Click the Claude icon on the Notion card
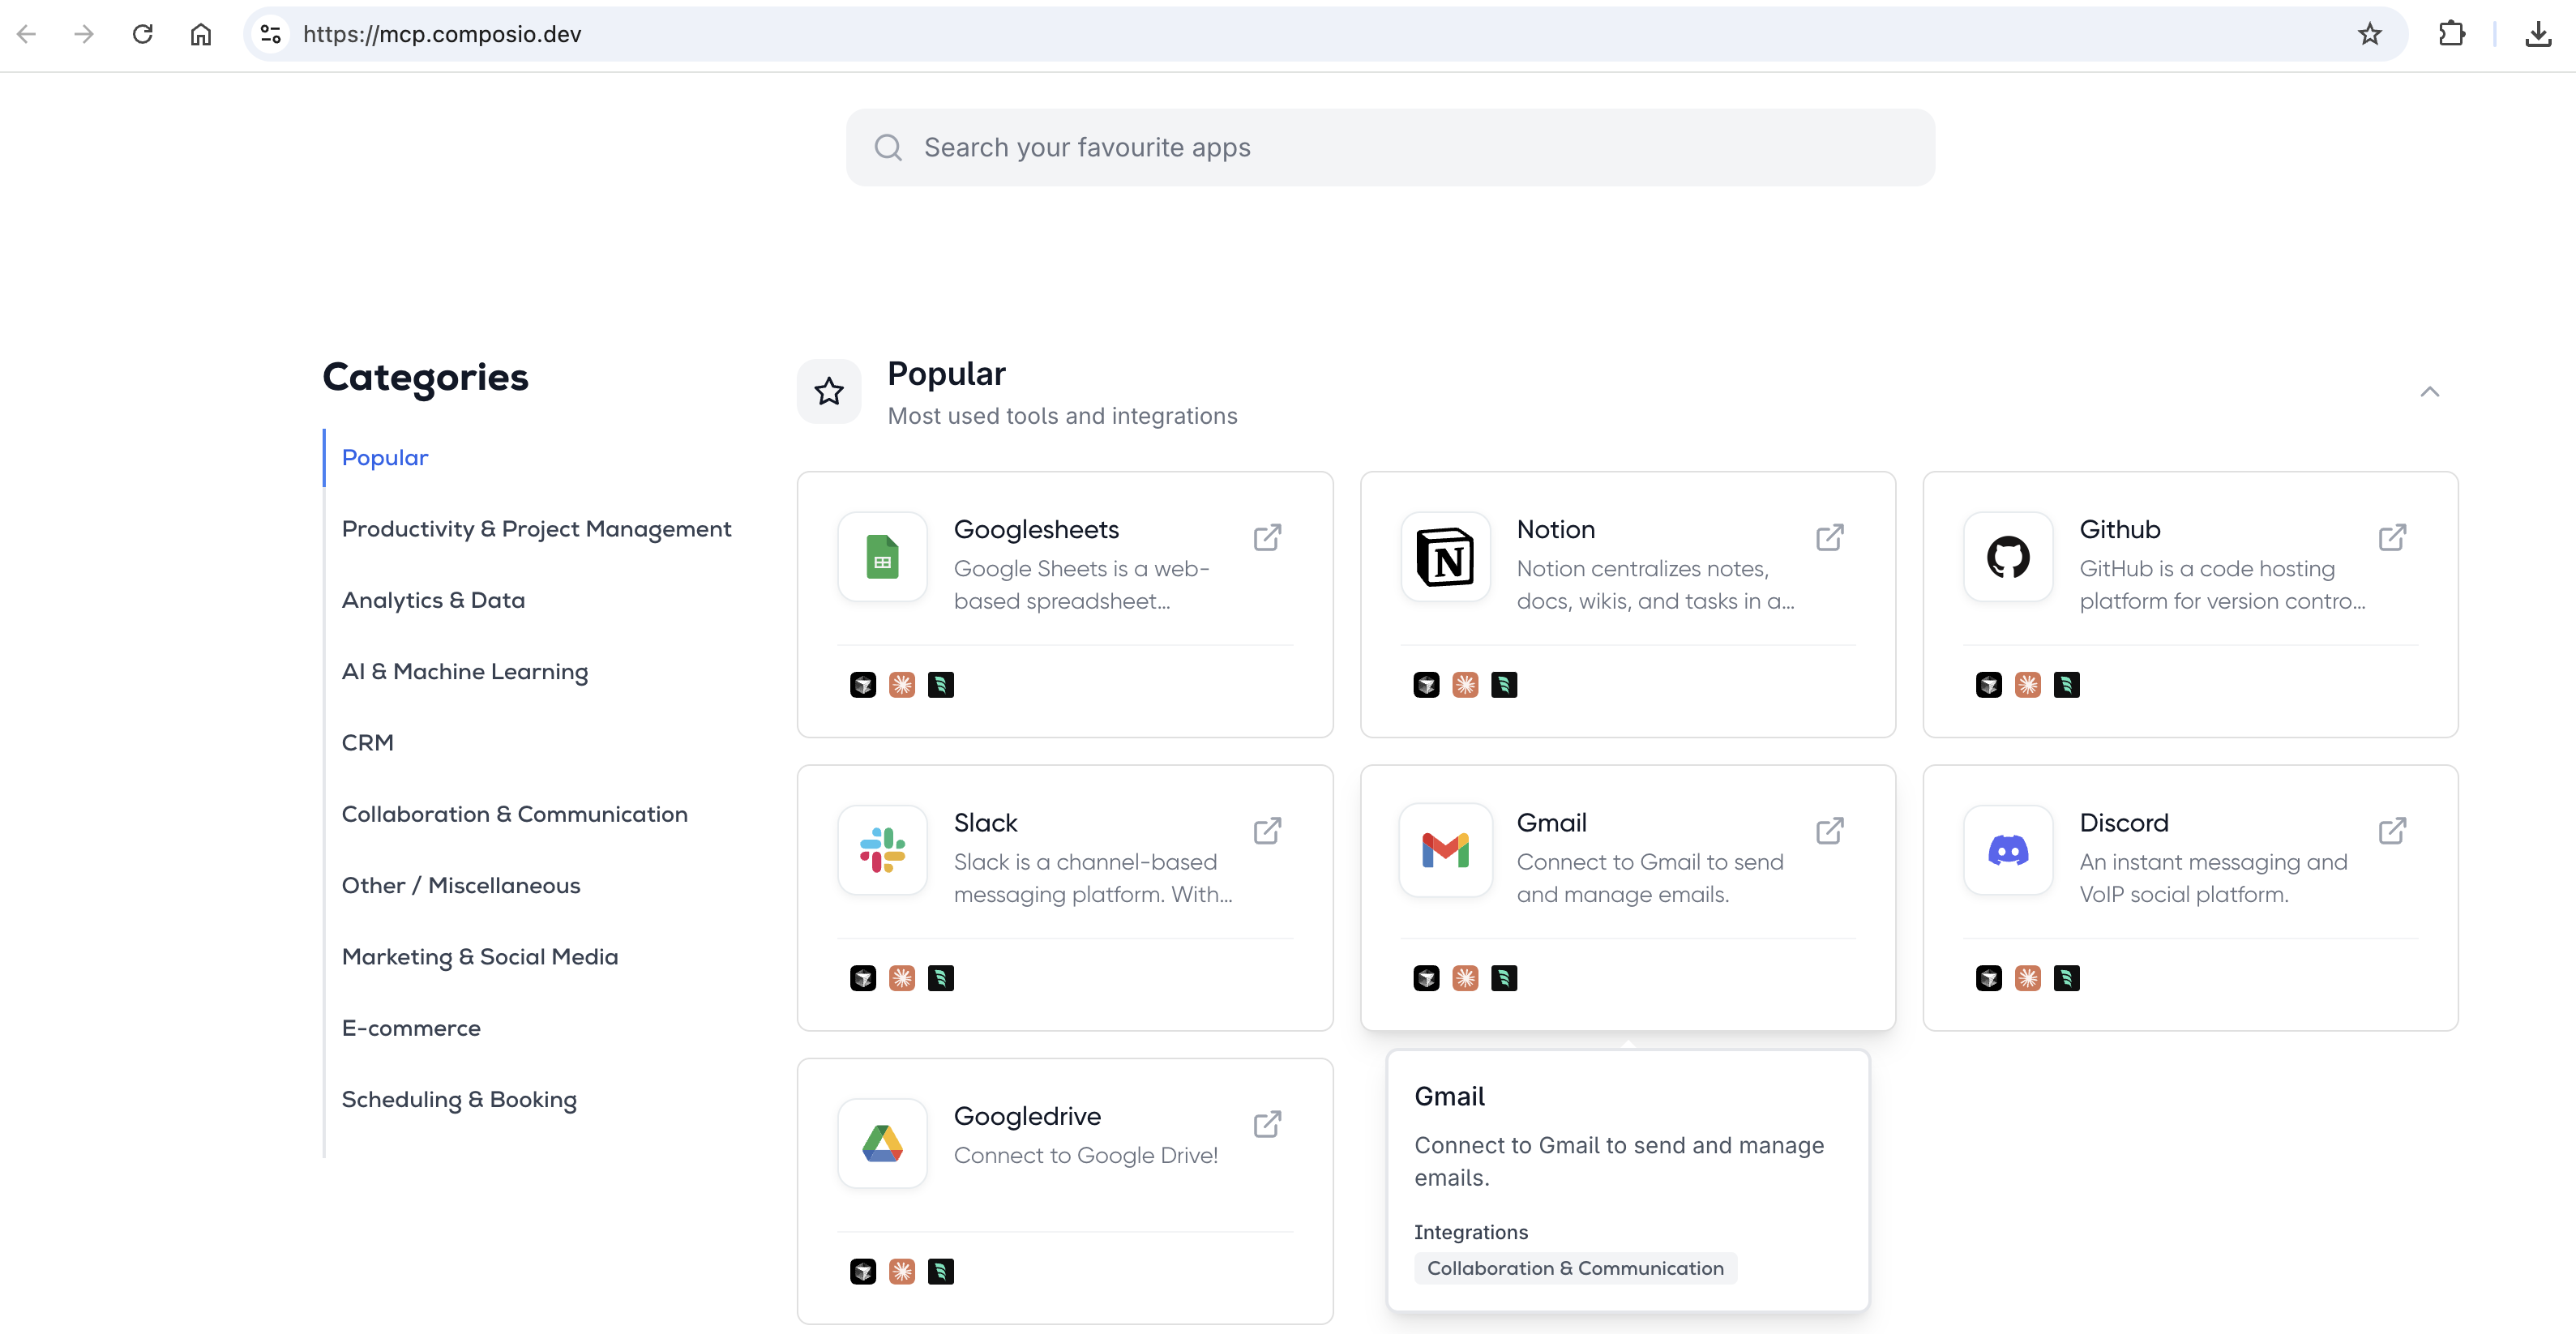The image size is (2576, 1334). [1465, 685]
